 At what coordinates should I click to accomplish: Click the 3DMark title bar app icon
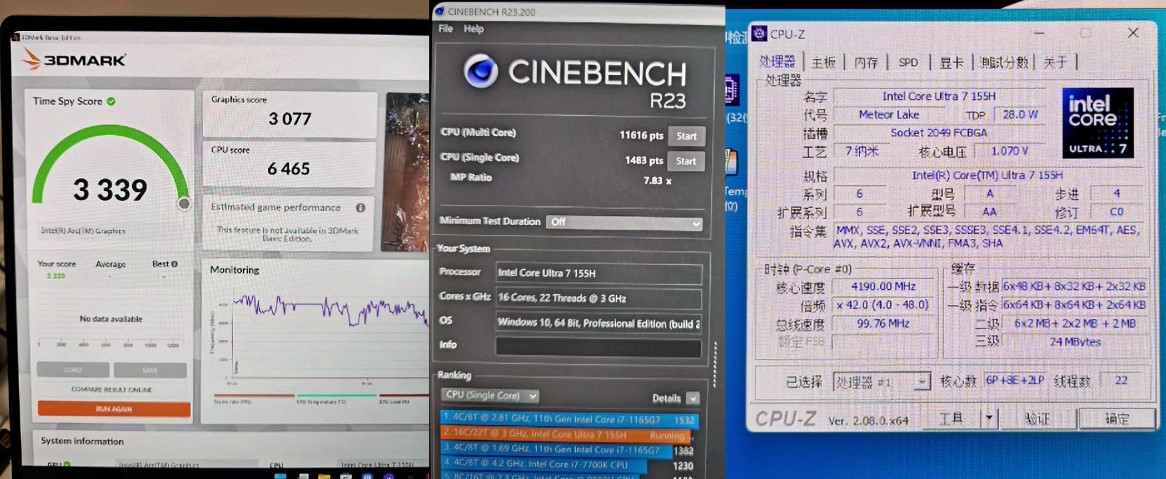coord(15,36)
